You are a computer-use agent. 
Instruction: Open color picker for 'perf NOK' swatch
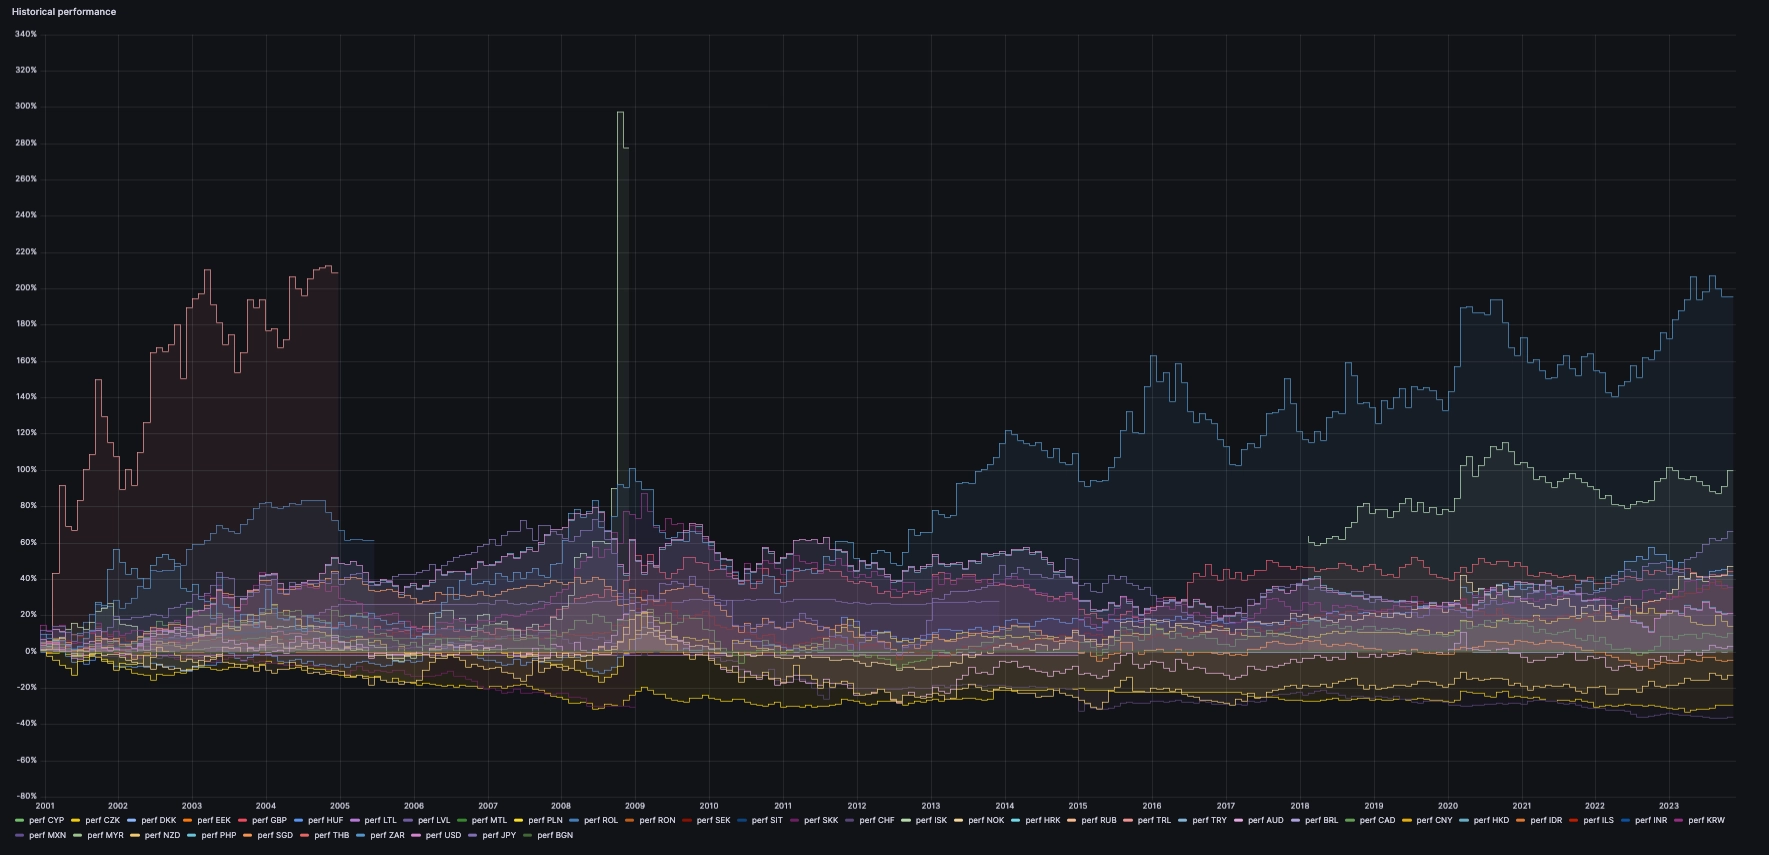coord(959,820)
